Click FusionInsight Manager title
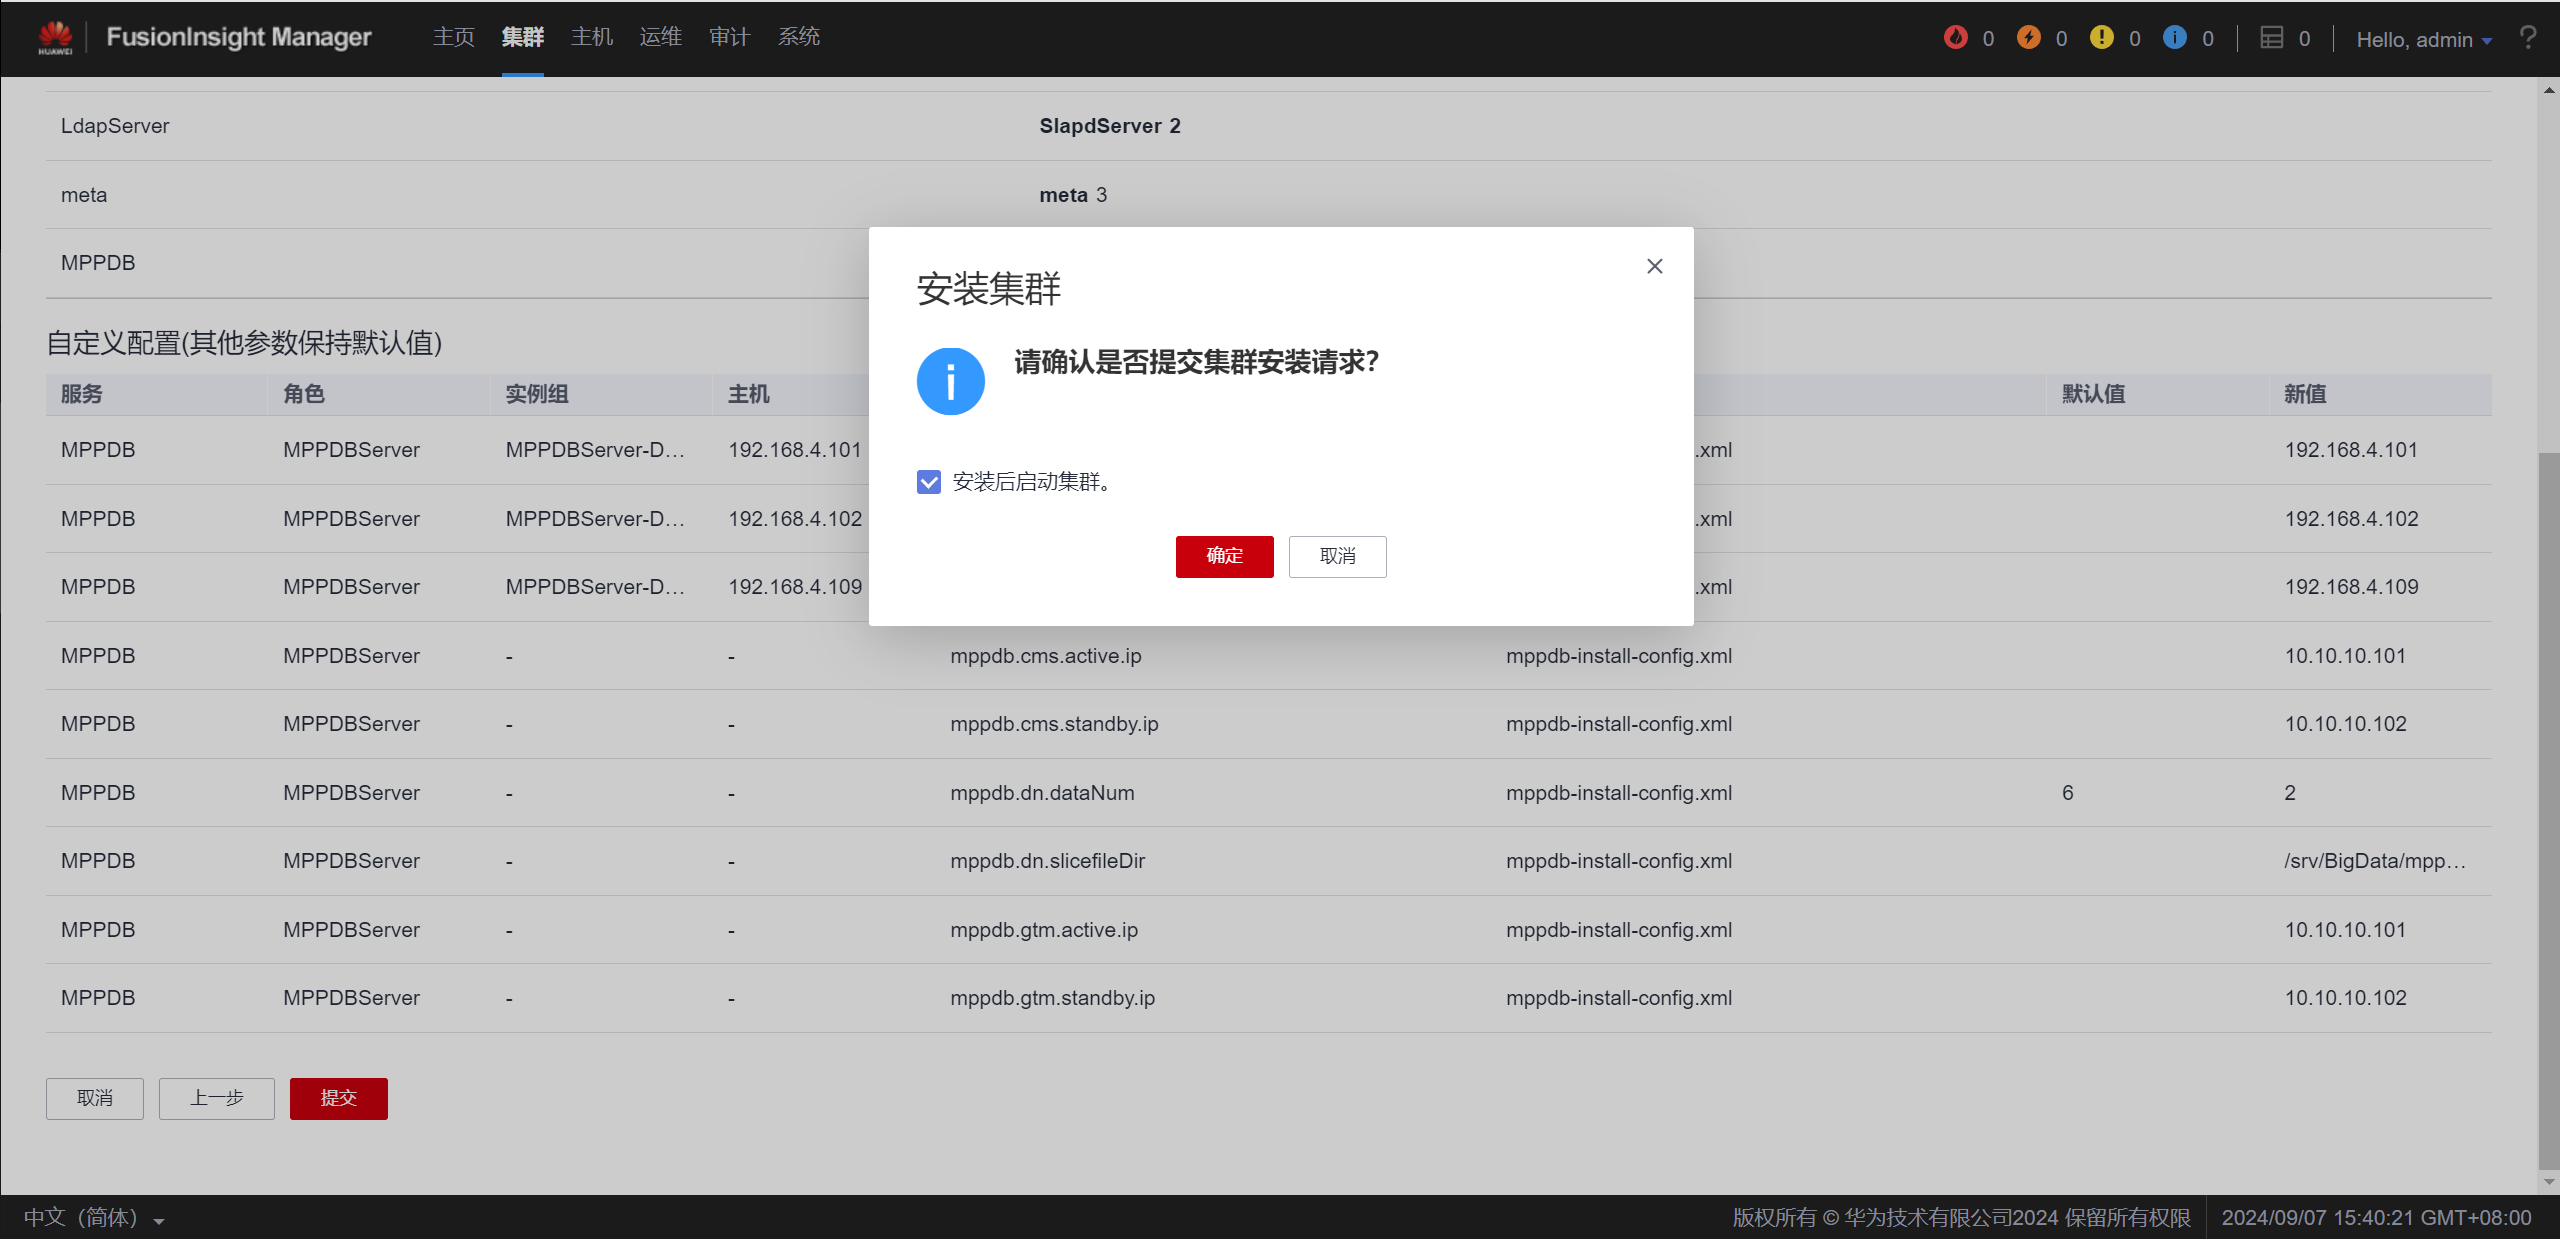The width and height of the screenshot is (2560, 1239). pyautogui.click(x=238, y=37)
